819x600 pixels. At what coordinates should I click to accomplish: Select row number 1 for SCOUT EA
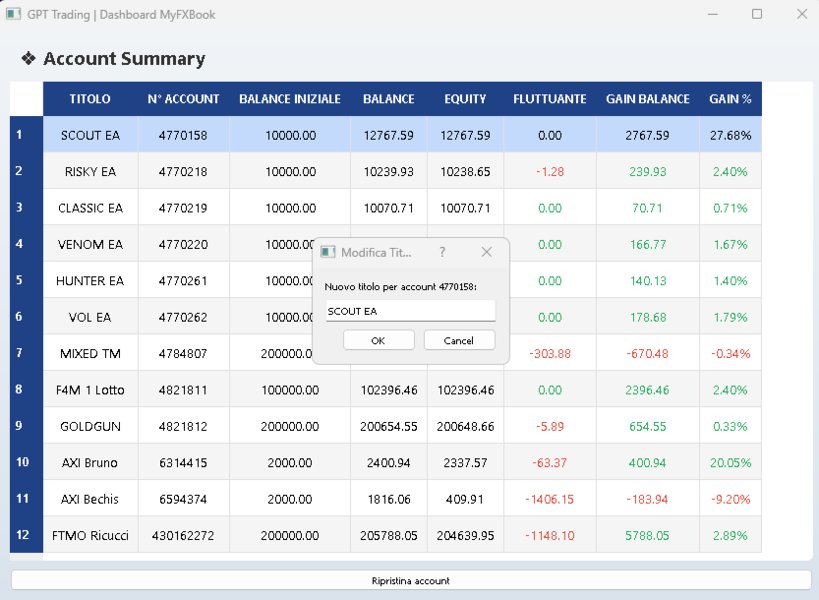(x=24, y=134)
